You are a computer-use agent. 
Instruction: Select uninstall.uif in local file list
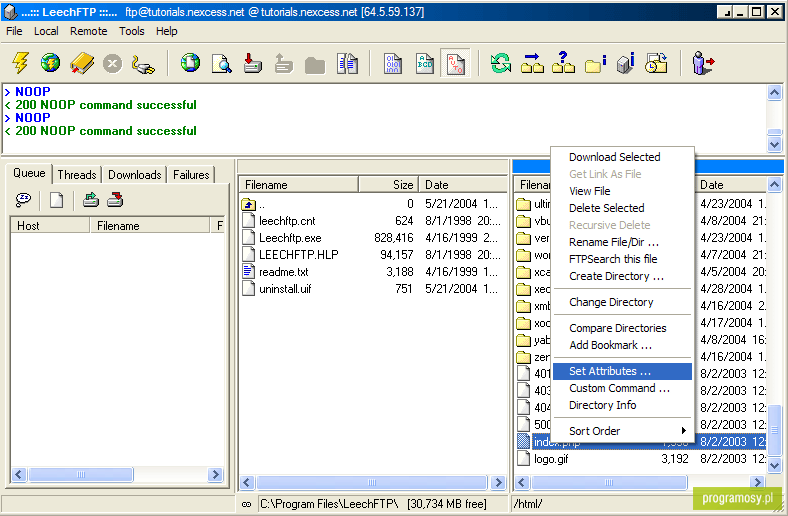(285, 289)
